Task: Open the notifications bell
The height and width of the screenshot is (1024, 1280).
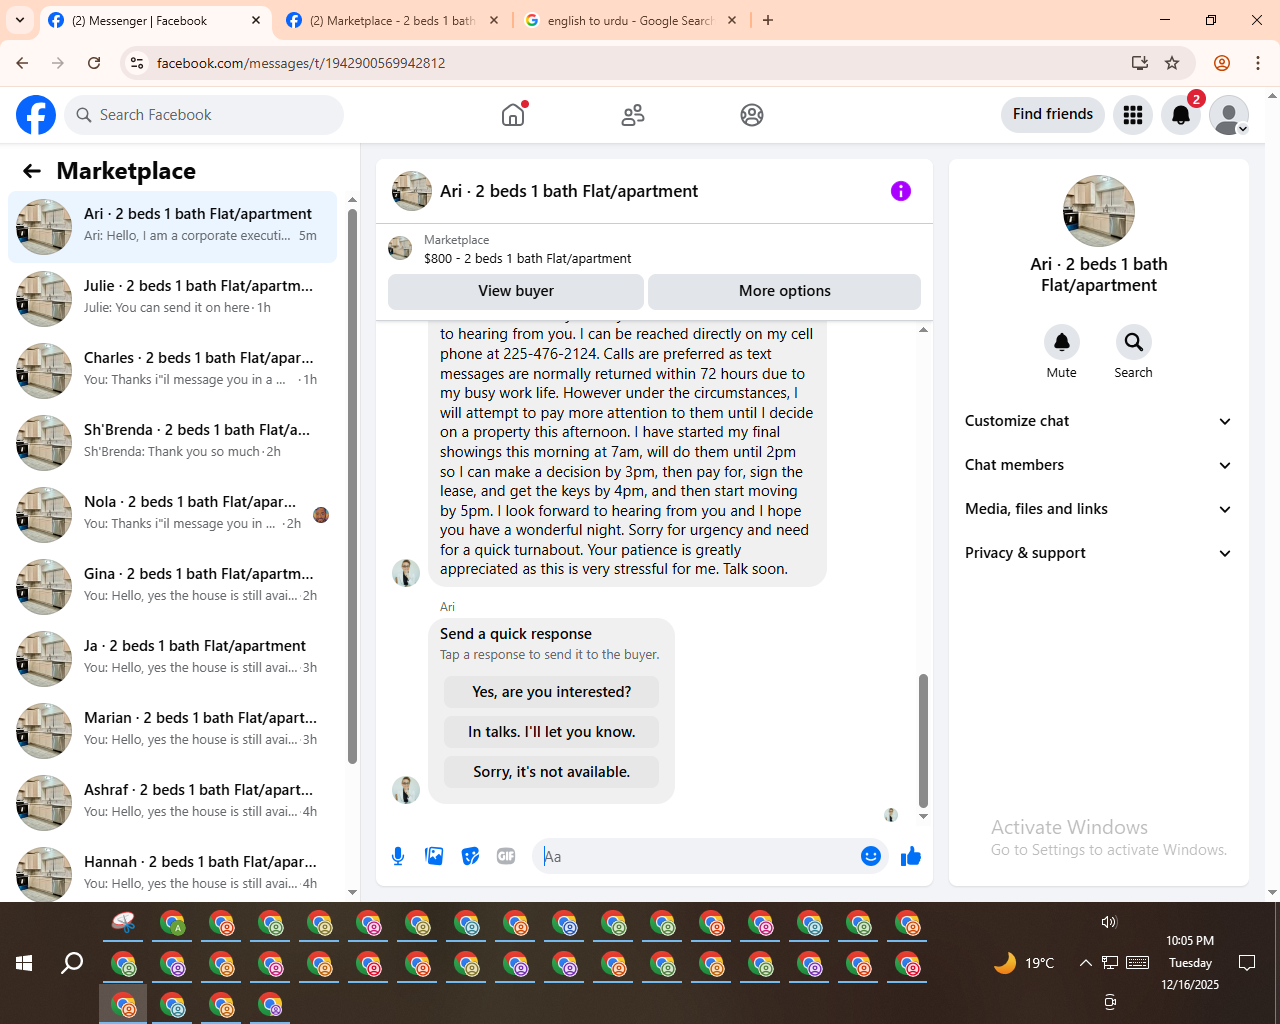Action: click(1181, 115)
